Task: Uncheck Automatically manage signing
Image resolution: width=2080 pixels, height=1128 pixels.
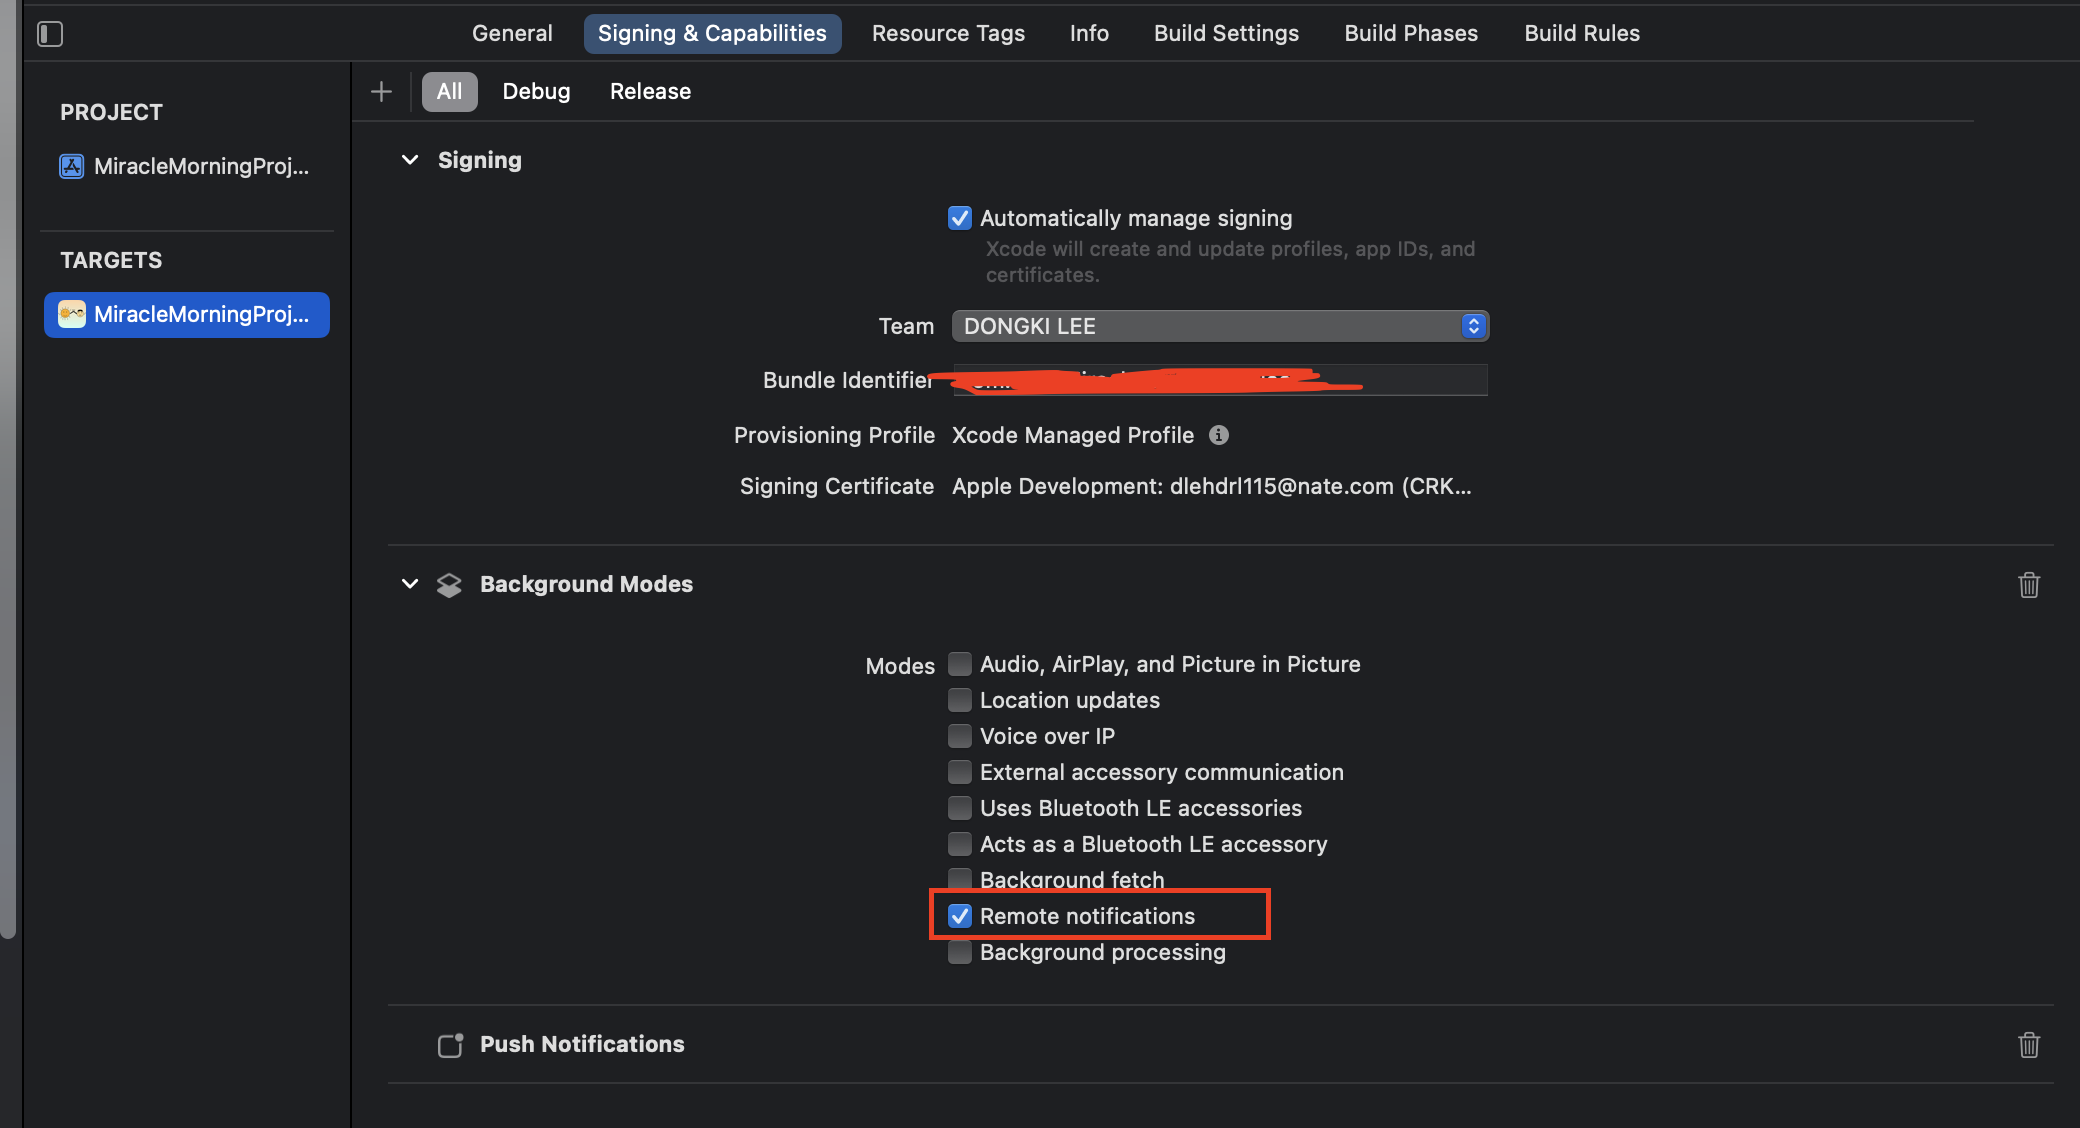Action: tap(959, 218)
